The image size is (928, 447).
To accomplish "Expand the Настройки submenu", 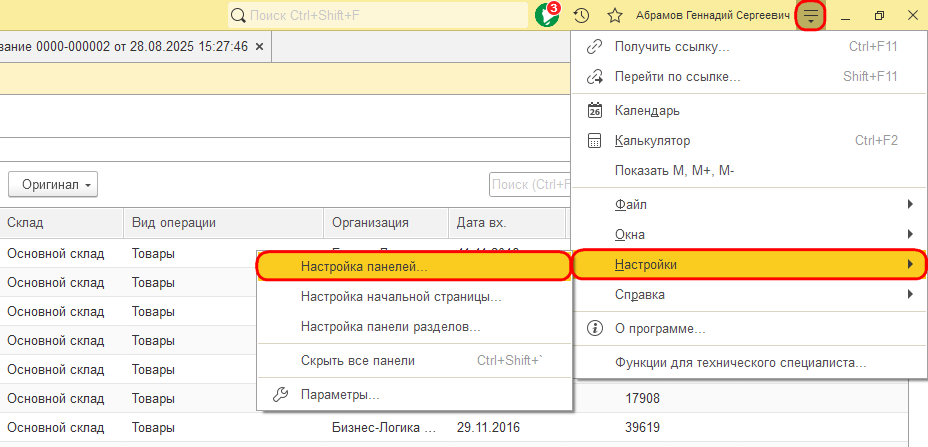I will [749, 265].
